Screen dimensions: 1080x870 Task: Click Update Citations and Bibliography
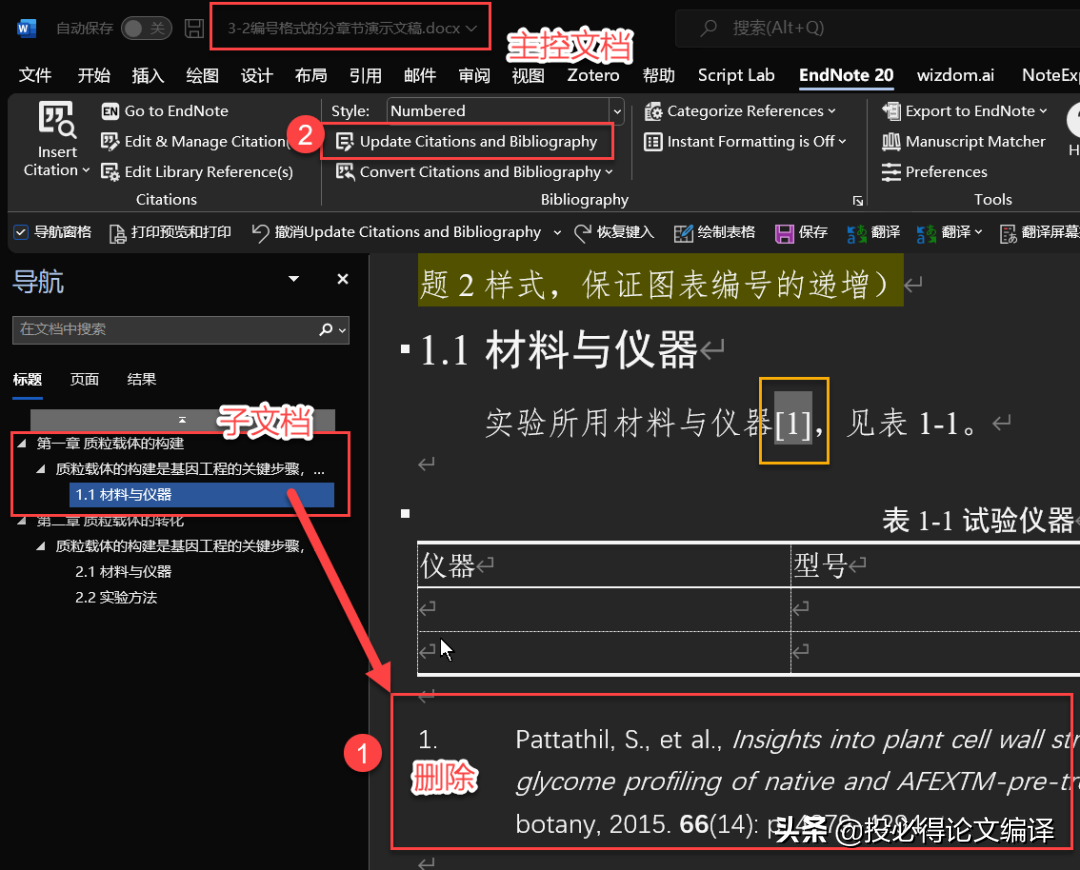coord(467,141)
